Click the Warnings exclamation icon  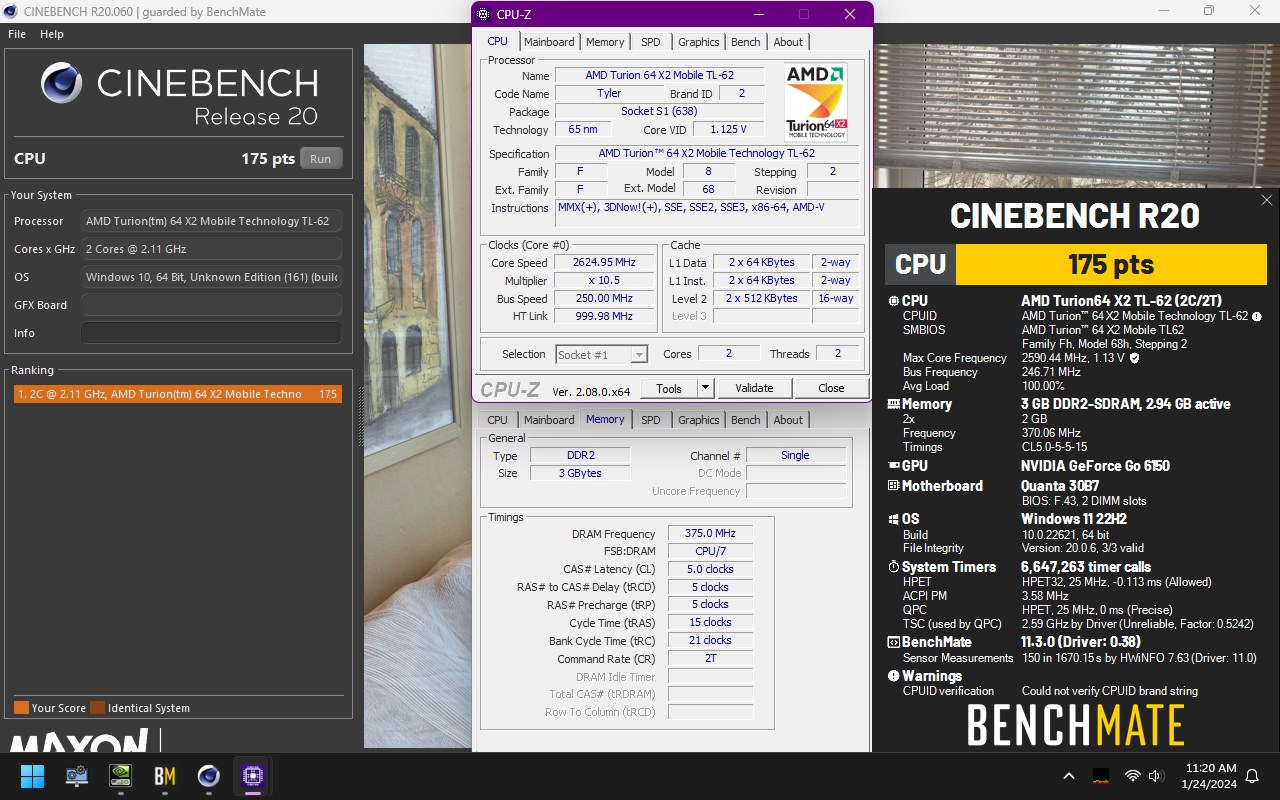coord(893,676)
